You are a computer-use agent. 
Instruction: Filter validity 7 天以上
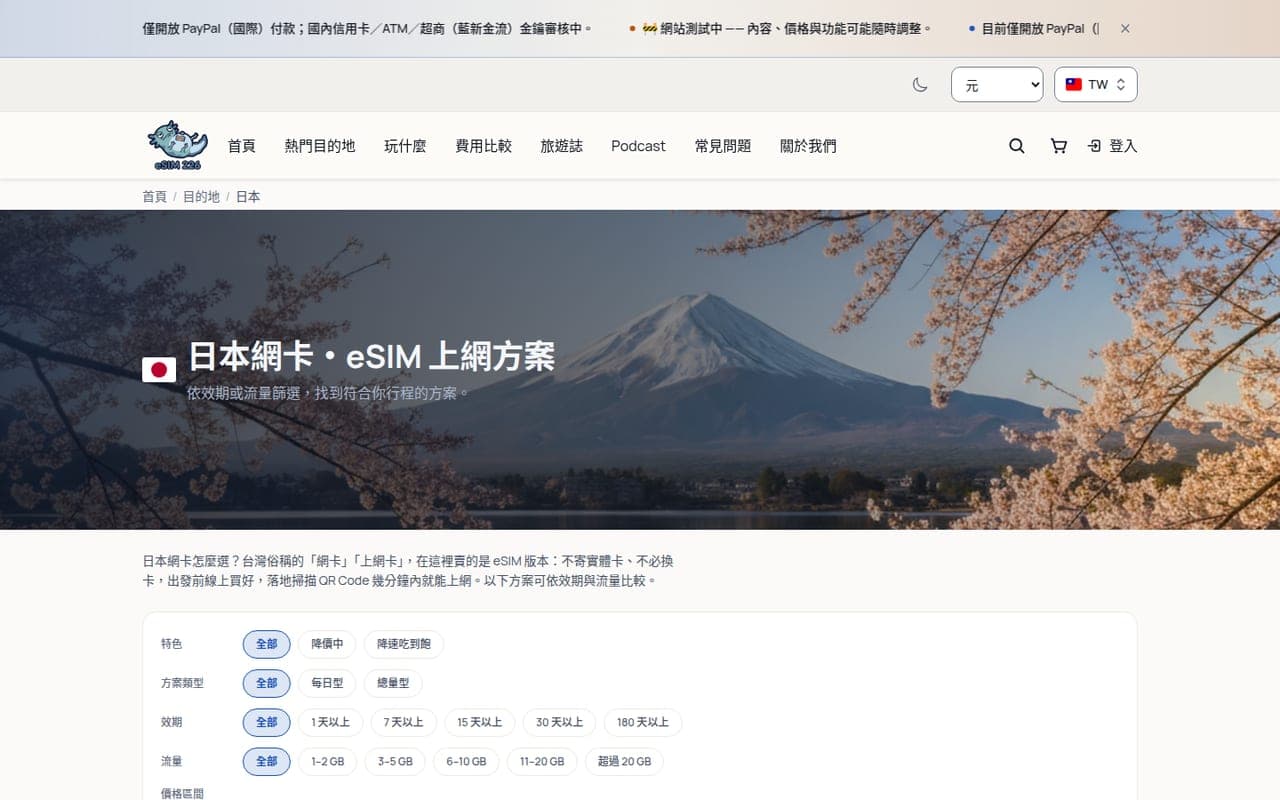tap(404, 722)
